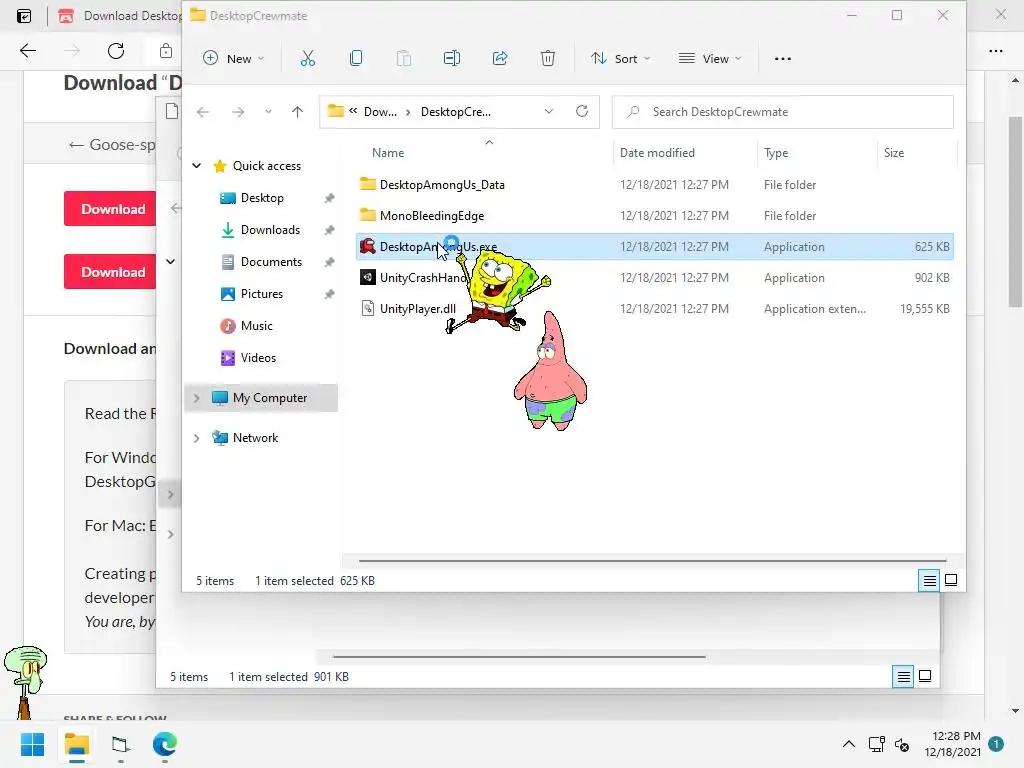
Task: Select Network in navigation pane
Action: coord(255,438)
